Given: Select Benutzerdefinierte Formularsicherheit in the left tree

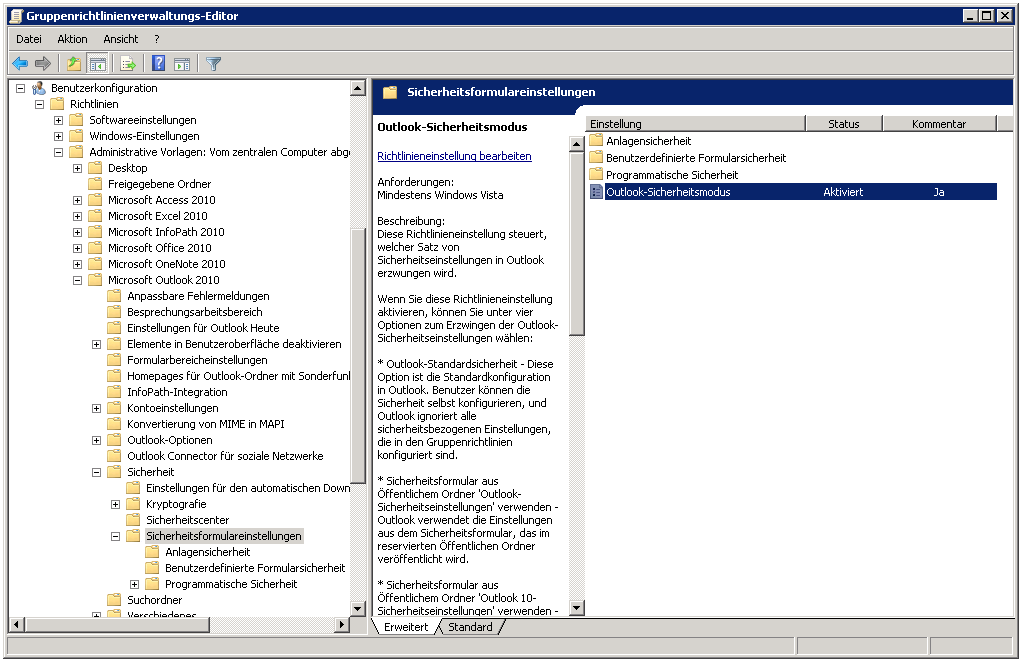Looking at the screenshot, I should click(x=255, y=568).
